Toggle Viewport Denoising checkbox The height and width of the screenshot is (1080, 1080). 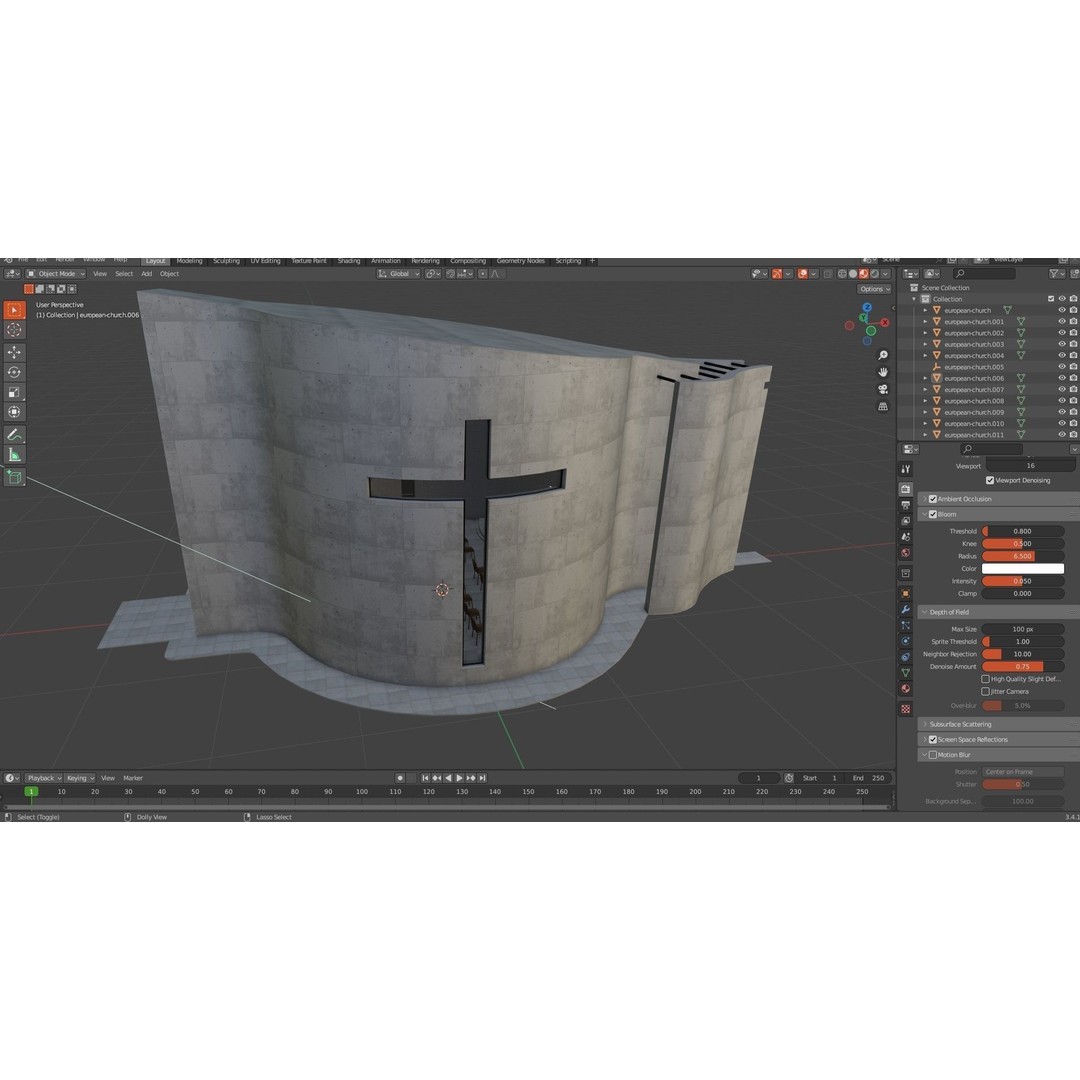click(990, 480)
